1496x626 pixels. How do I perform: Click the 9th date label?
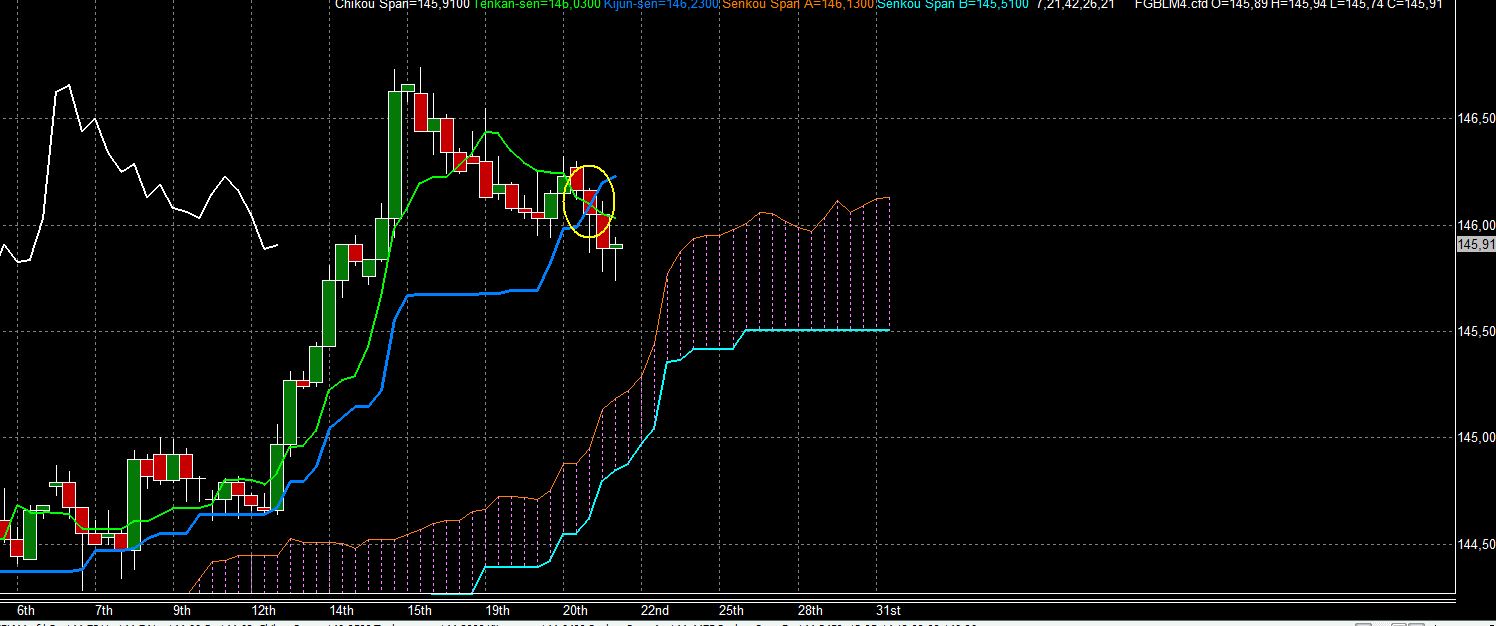pyautogui.click(x=182, y=610)
